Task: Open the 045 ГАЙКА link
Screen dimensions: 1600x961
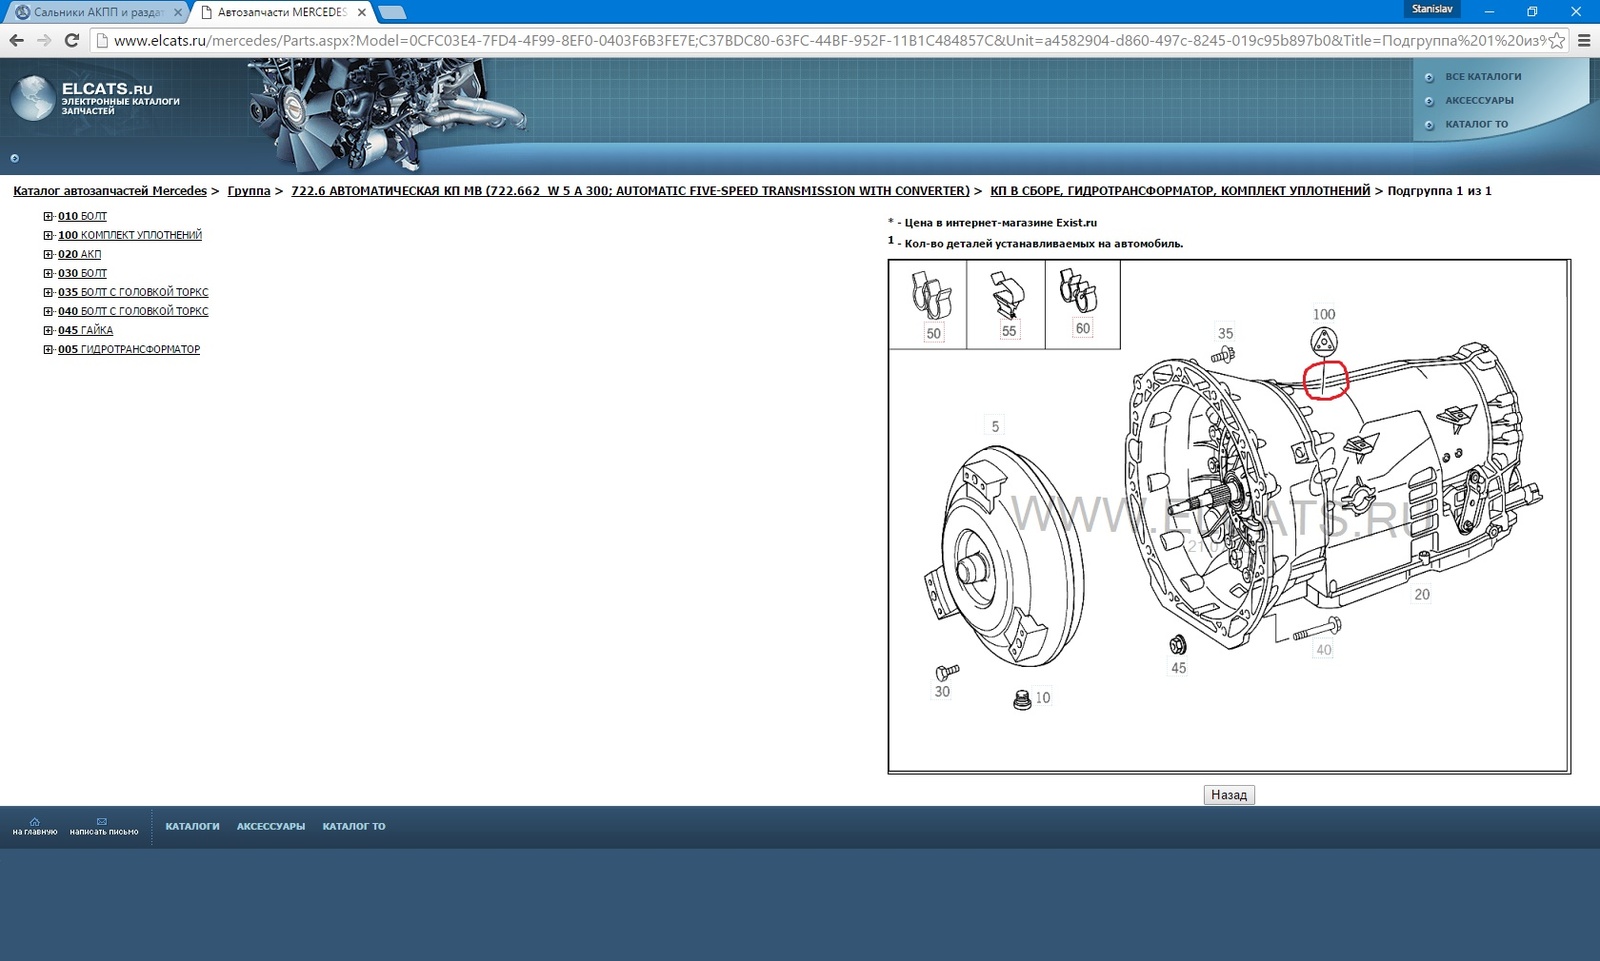Action: [x=85, y=330]
